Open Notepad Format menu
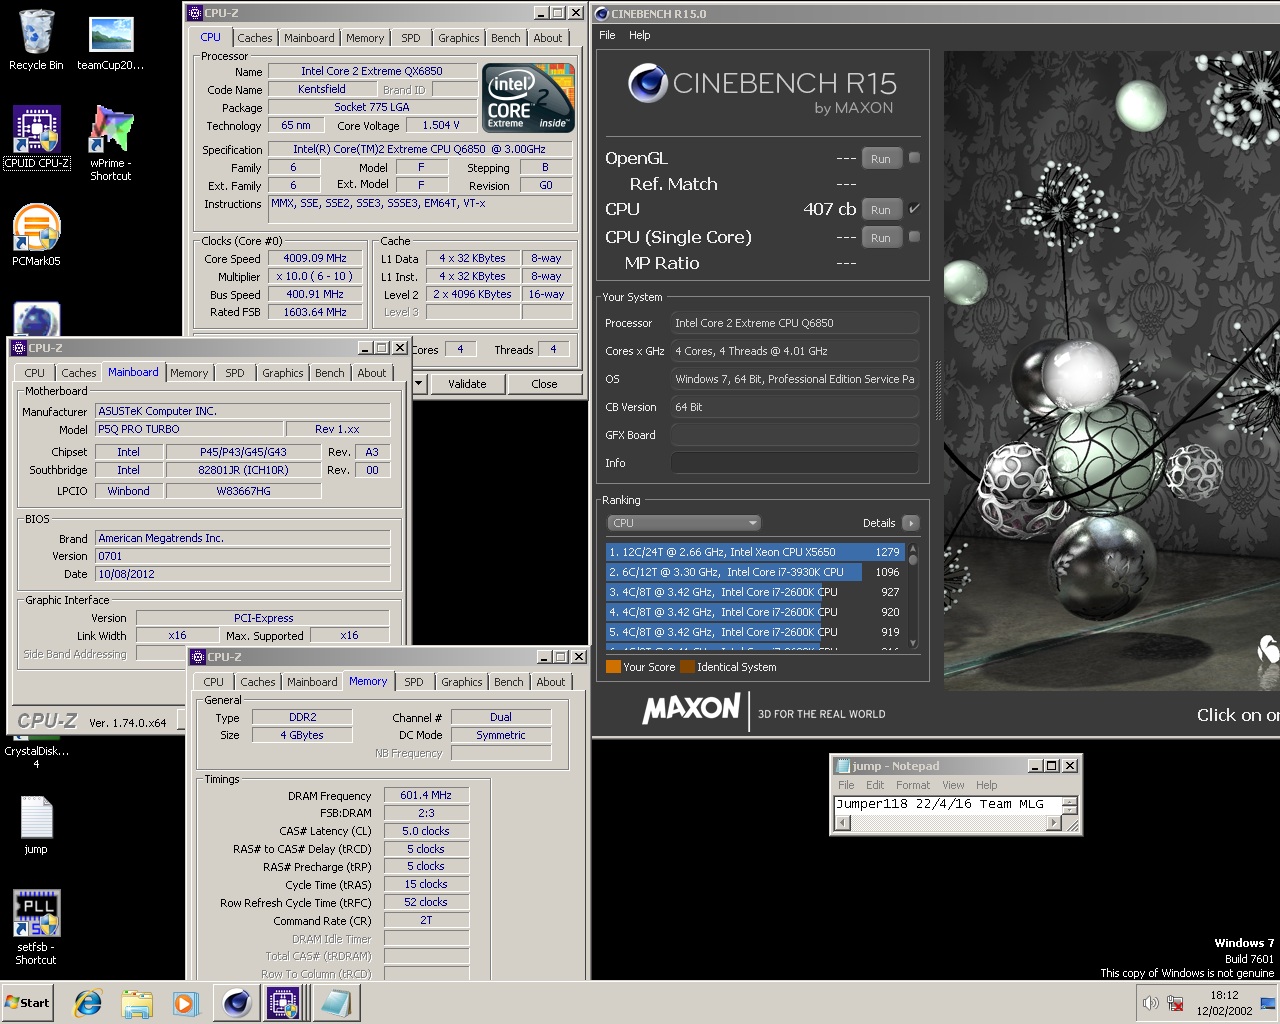Screen dimensions: 1280x1024 point(913,785)
